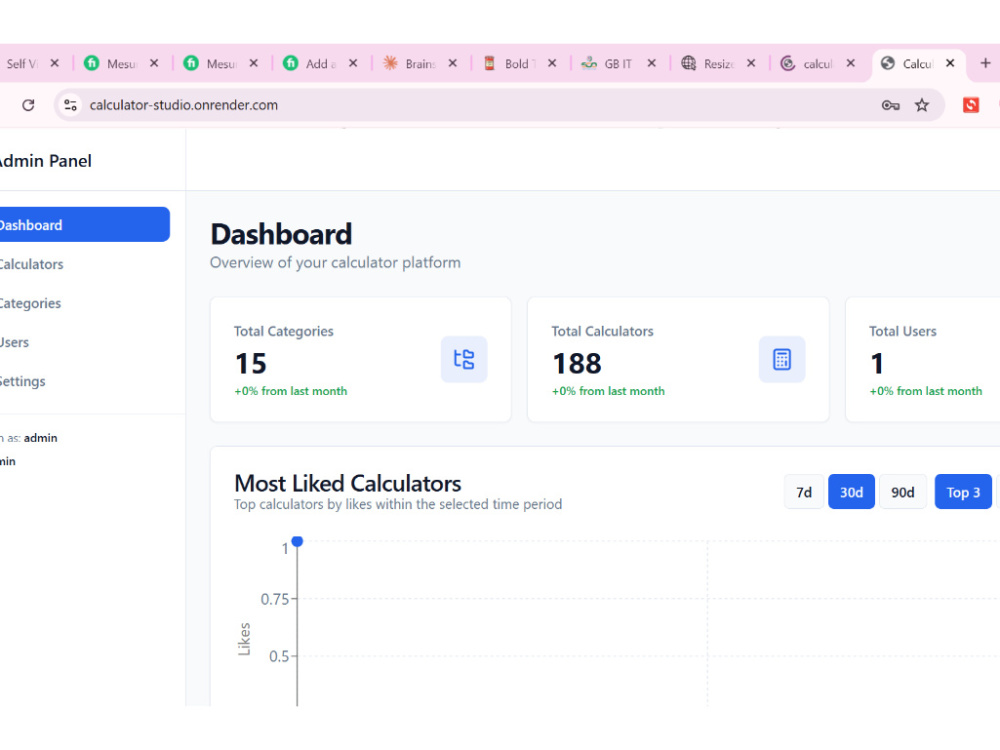
Task: Select the 30d time period
Action: coord(851,492)
